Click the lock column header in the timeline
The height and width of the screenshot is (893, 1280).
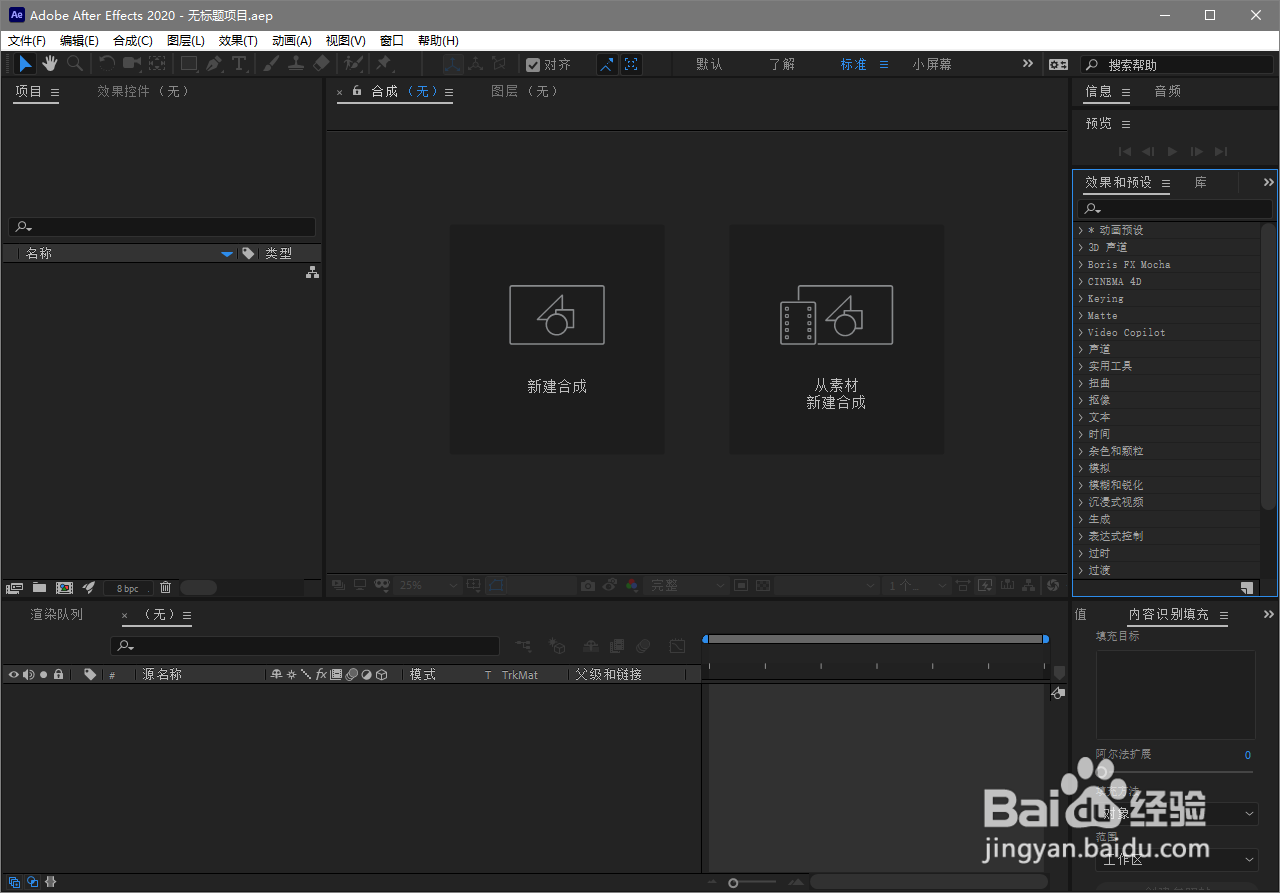(x=59, y=675)
